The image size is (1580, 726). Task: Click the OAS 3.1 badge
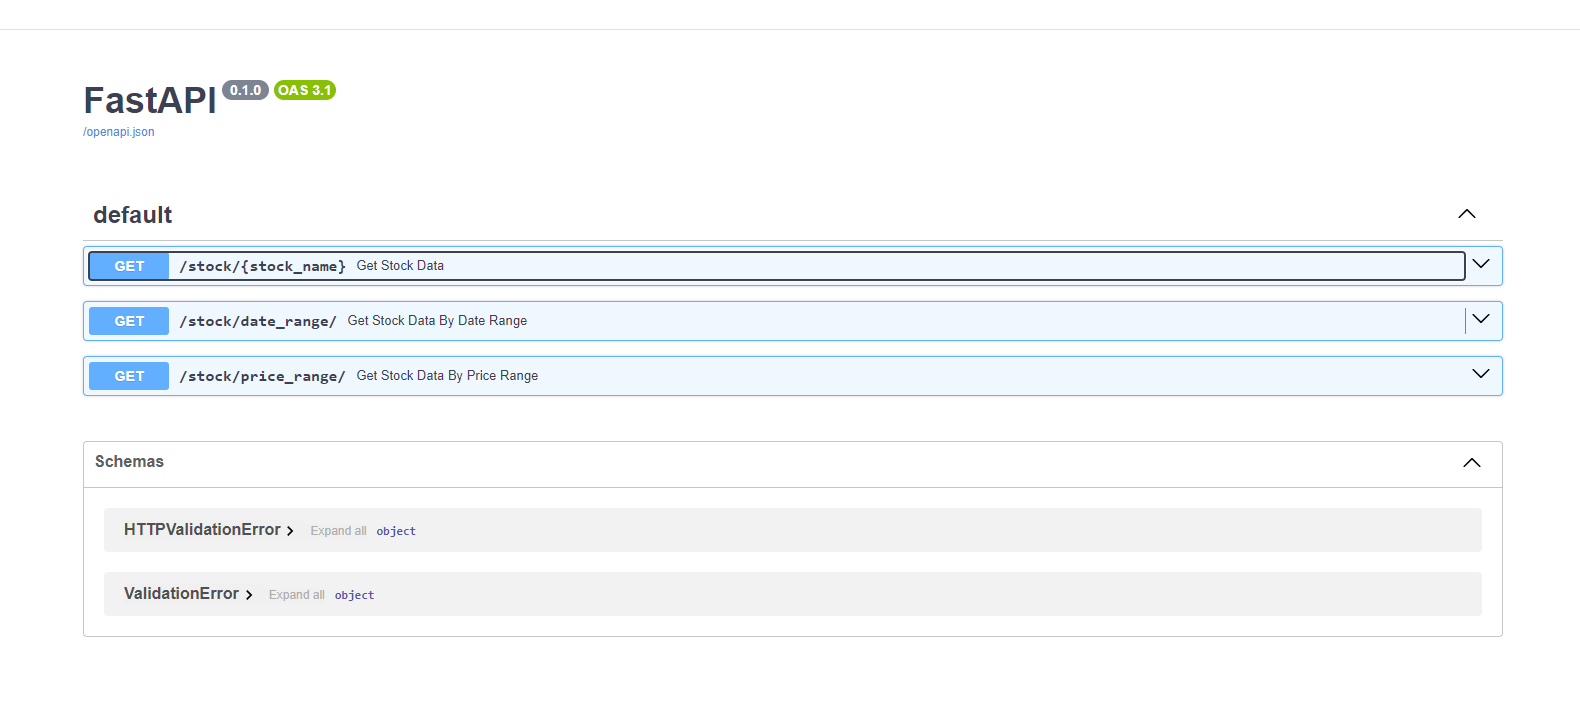305,90
